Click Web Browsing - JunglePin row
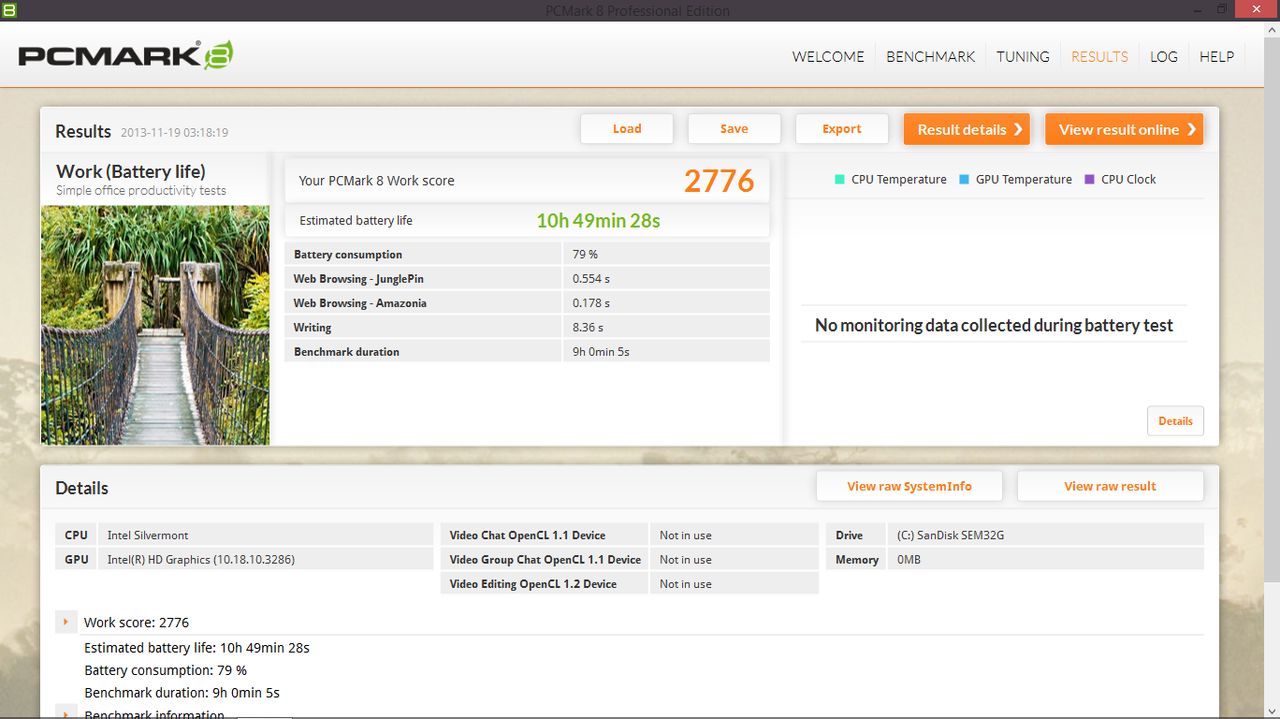 [x=527, y=278]
